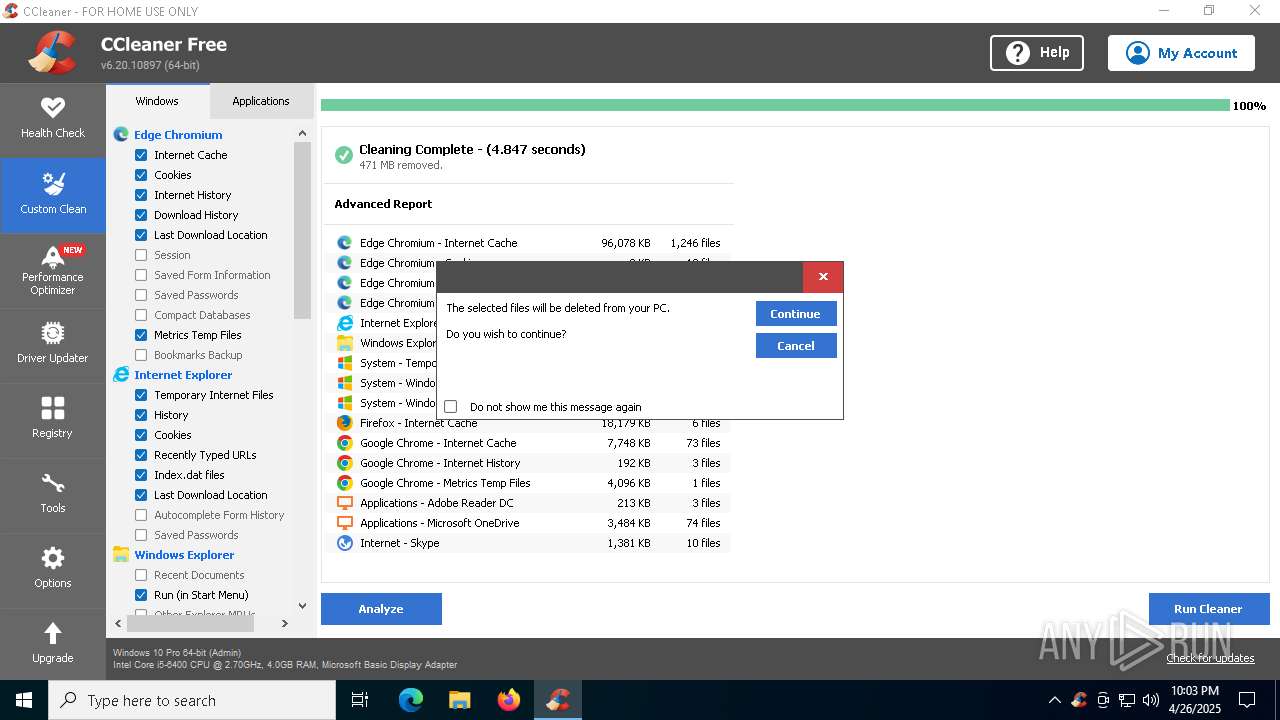Click the Microsoft OneDrive row icon
This screenshot has width=1280, height=720.
tap(344, 523)
